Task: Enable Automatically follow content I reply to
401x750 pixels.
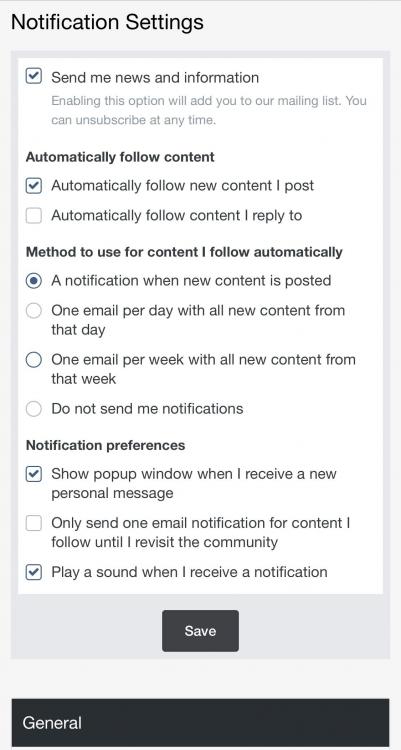Action: (x=33, y=215)
